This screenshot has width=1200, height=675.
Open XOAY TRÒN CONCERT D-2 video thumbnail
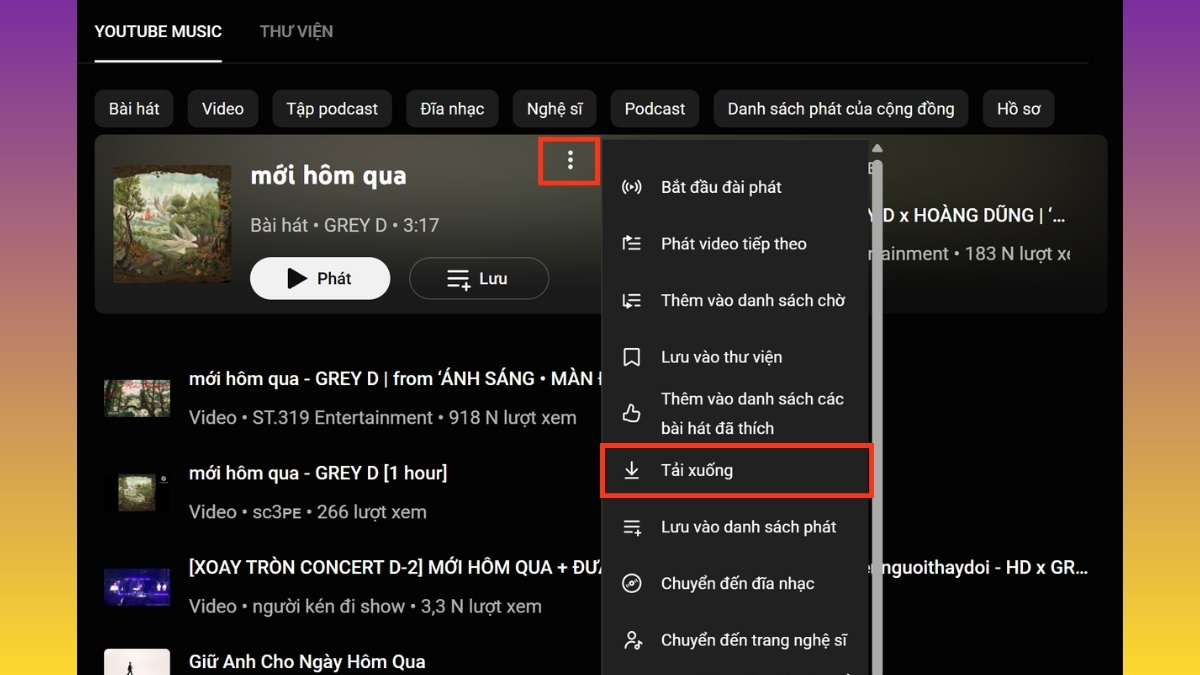click(137, 586)
